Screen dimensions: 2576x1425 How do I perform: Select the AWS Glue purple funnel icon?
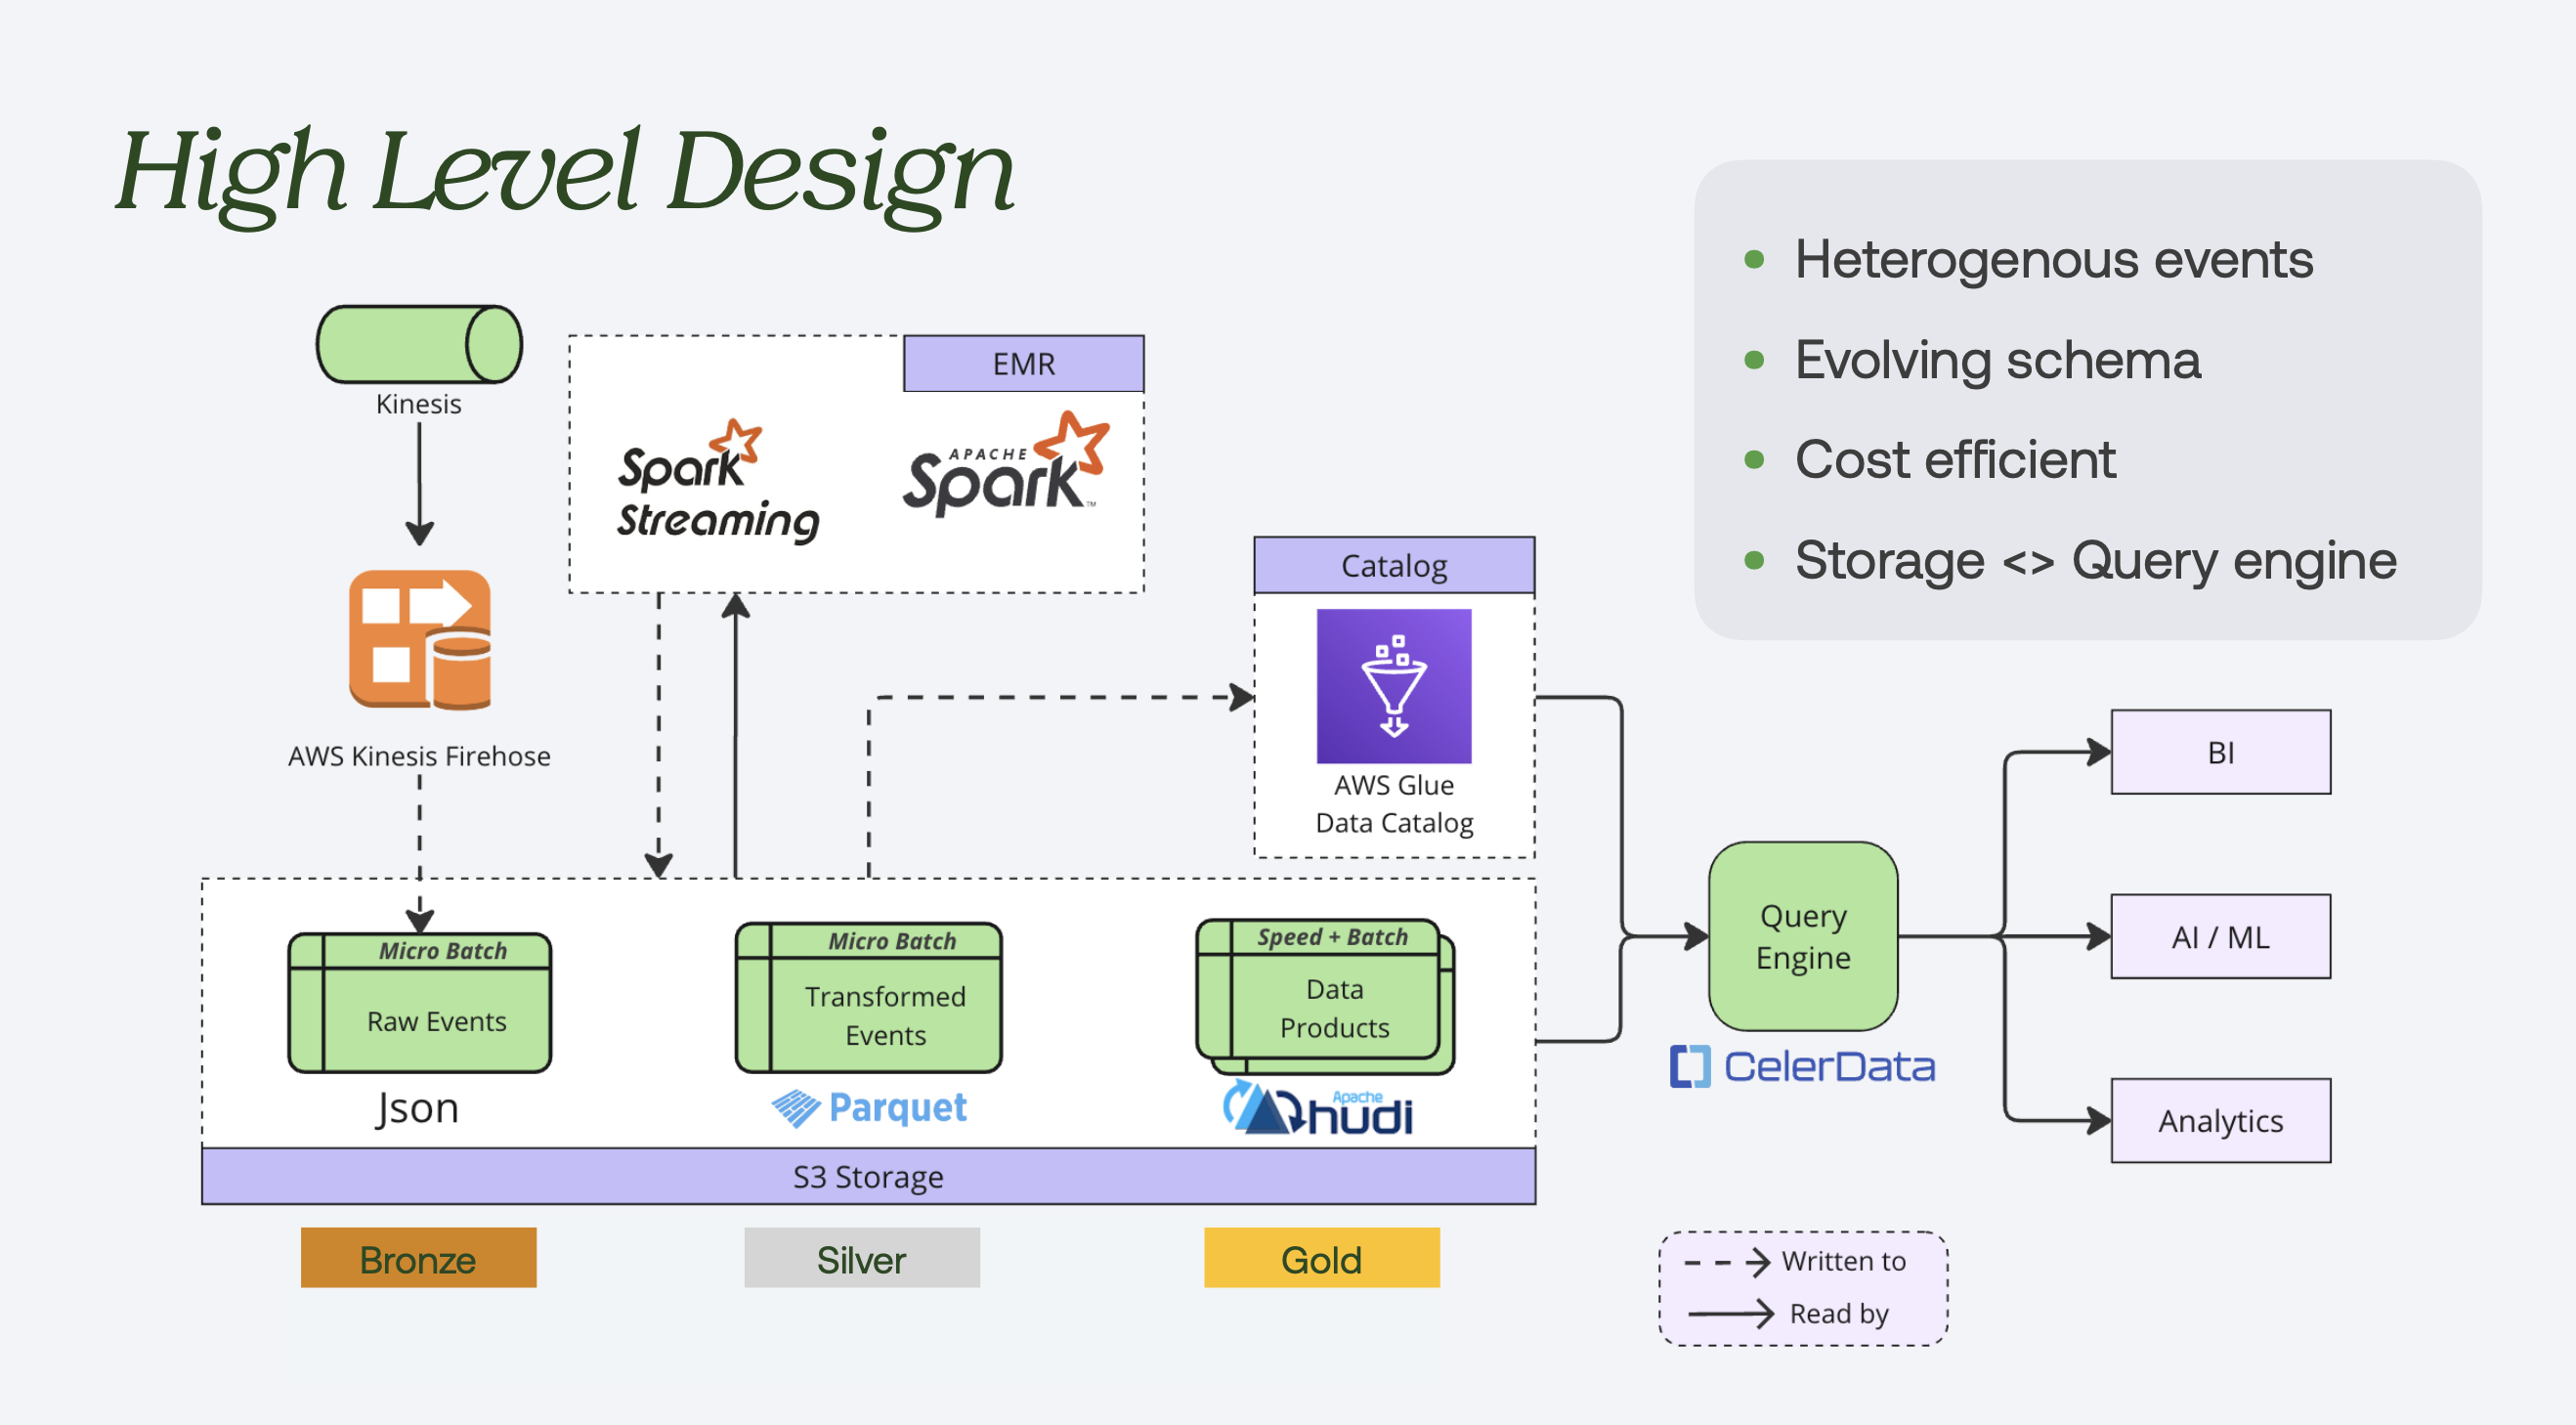1394,686
